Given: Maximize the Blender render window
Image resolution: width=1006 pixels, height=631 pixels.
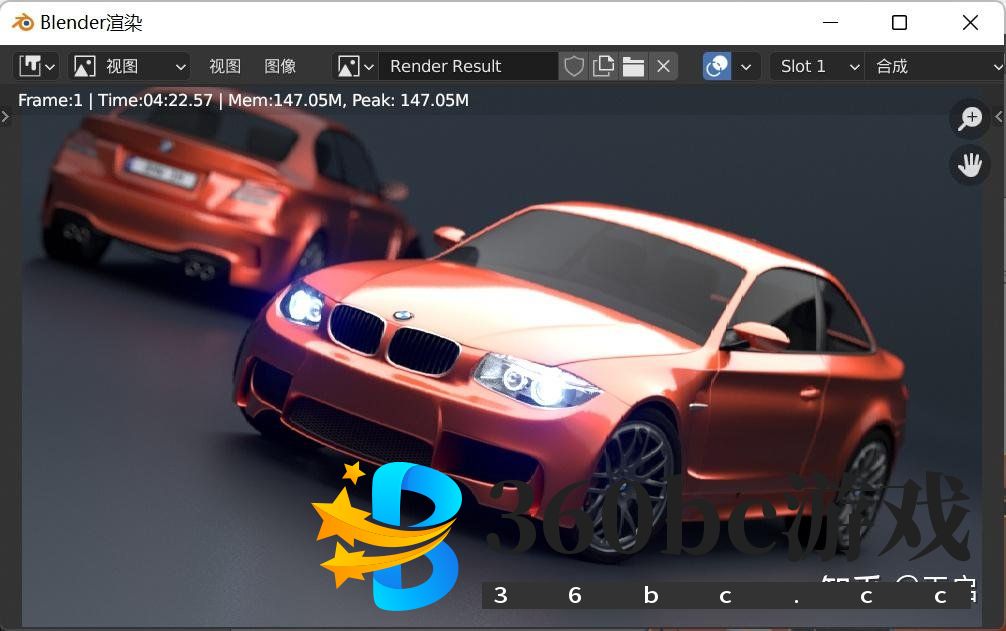Looking at the screenshot, I should click(899, 23).
